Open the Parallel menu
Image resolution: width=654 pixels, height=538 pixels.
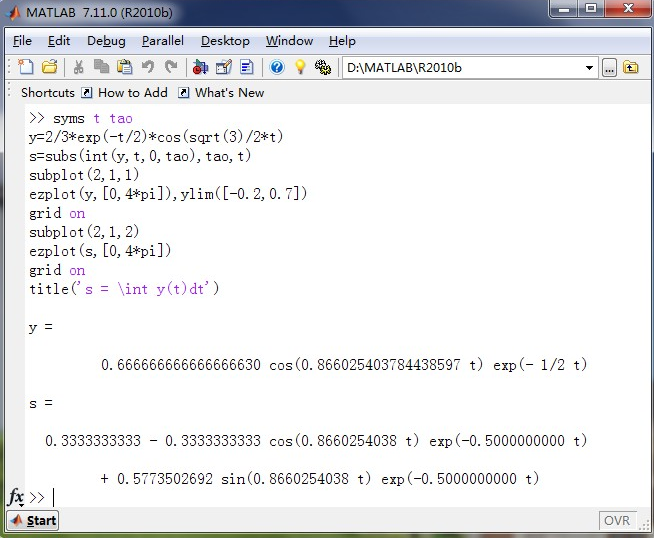[x=163, y=41]
